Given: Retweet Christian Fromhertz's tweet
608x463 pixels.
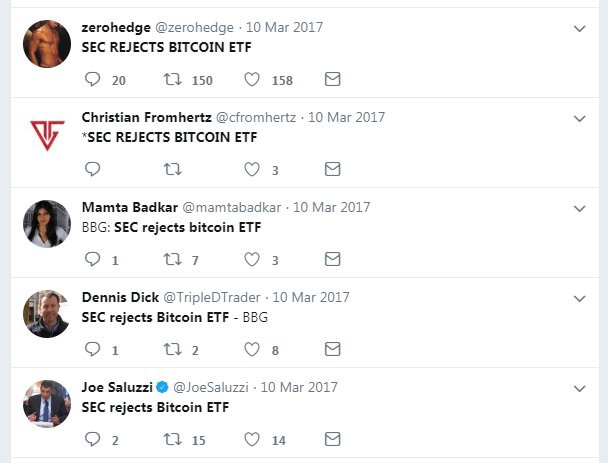Looking at the screenshot, I should (172, 169).
